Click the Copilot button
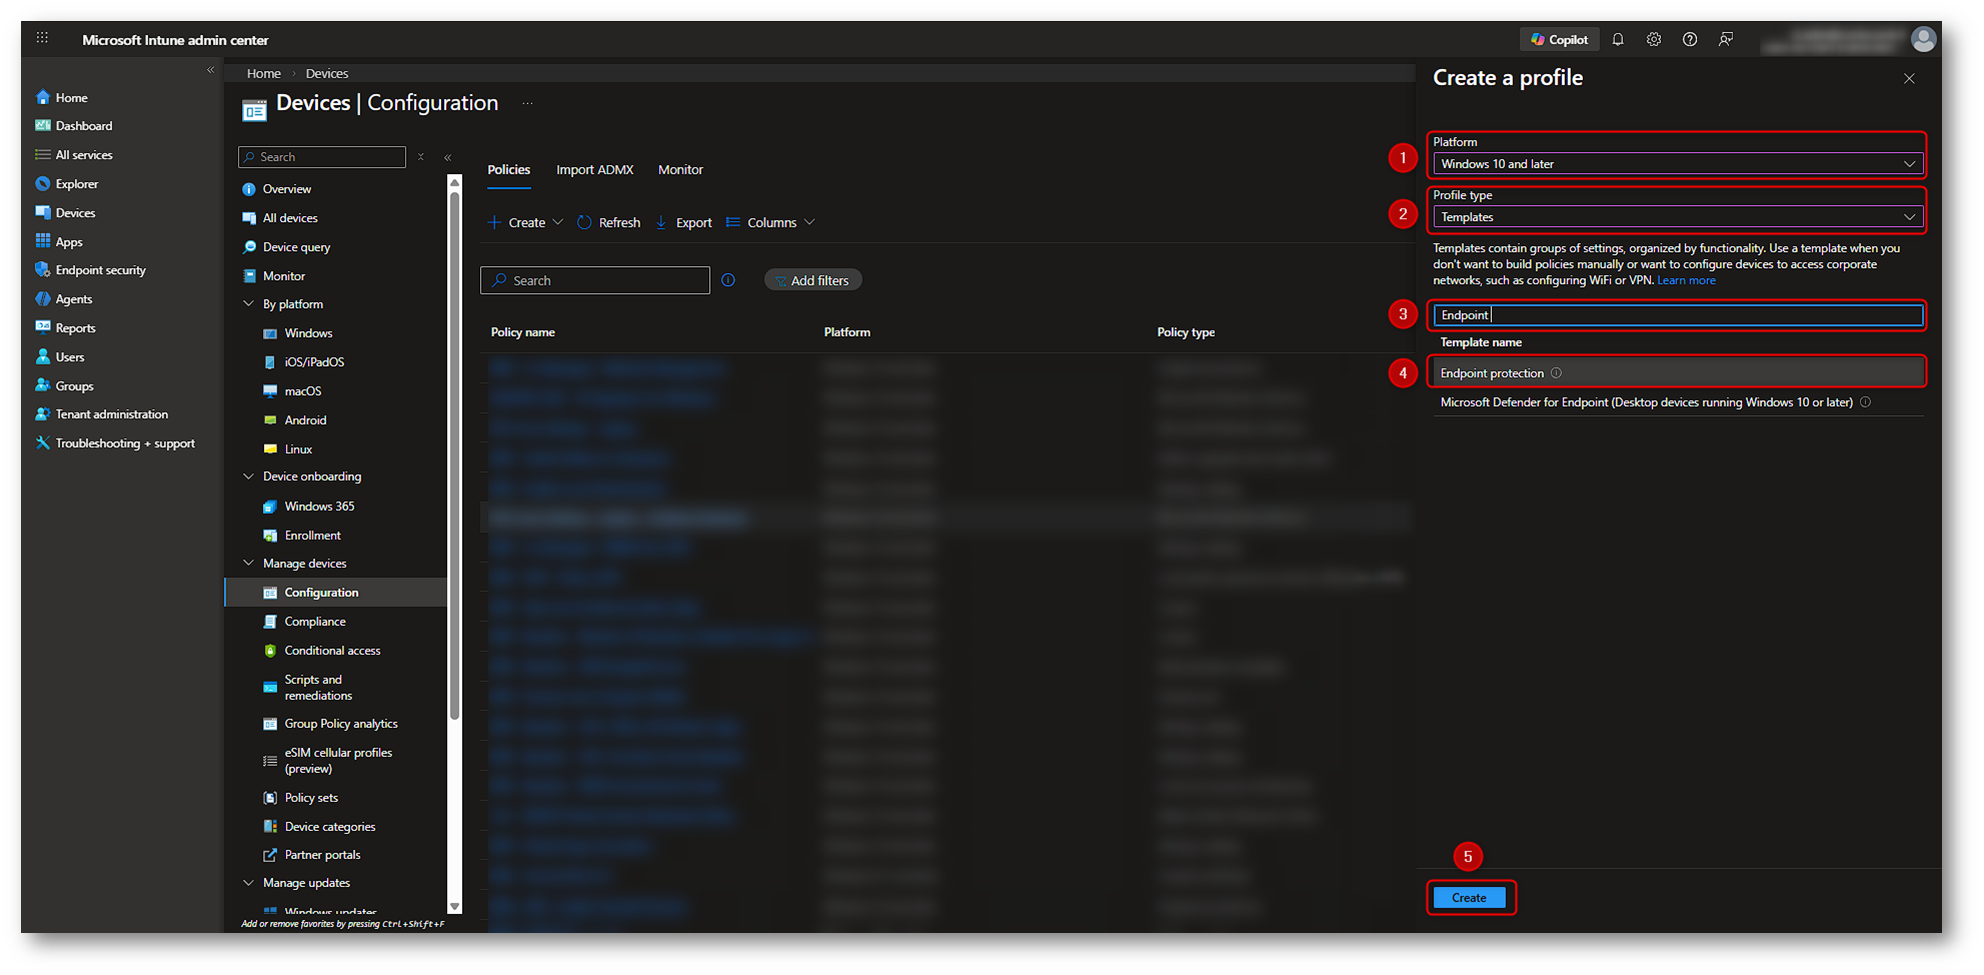This screenshot has width=1984, height=975. (1559, 40)
